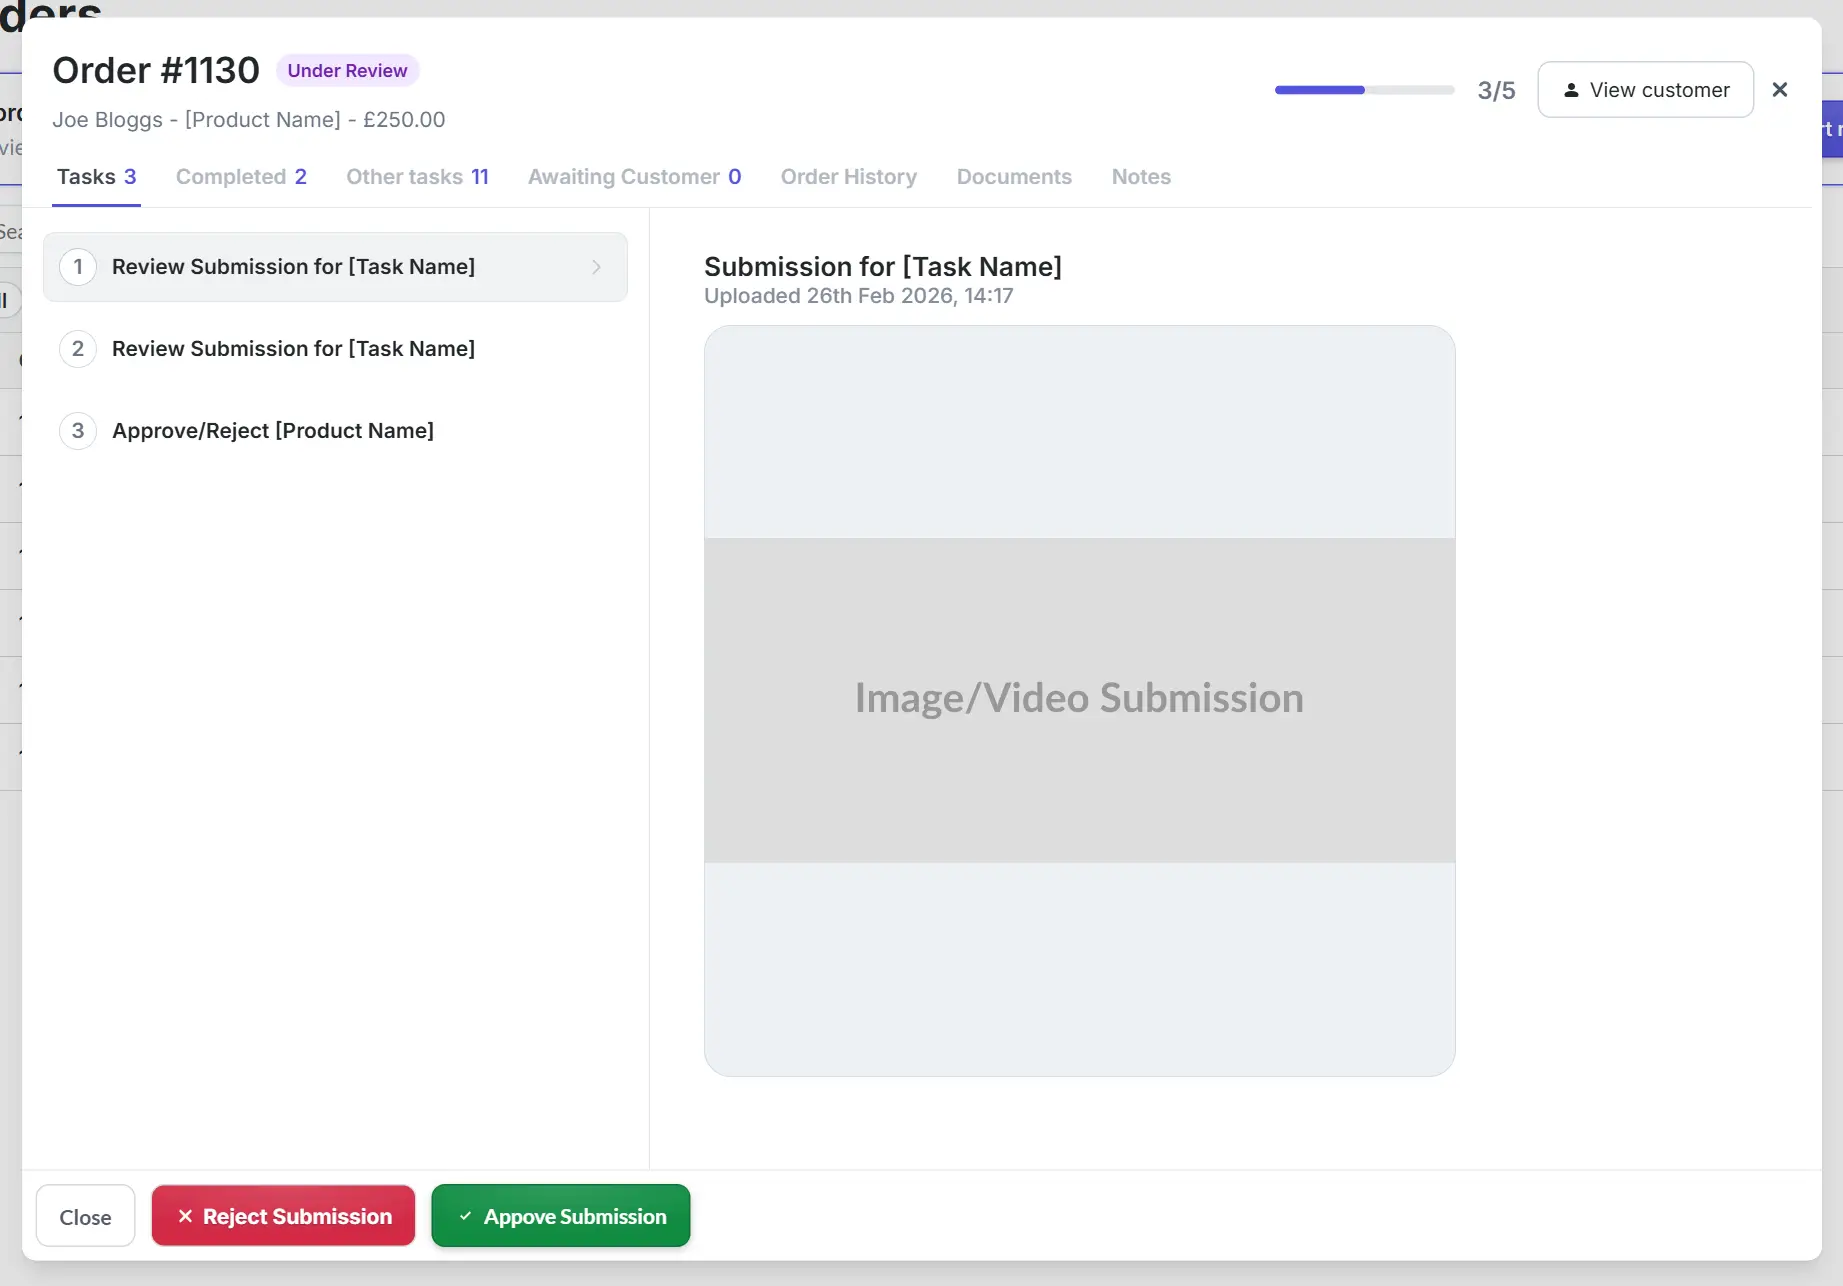This screenshot has height=1286, width=1843.
Task: Open the Order History tab
Action: 848,176
